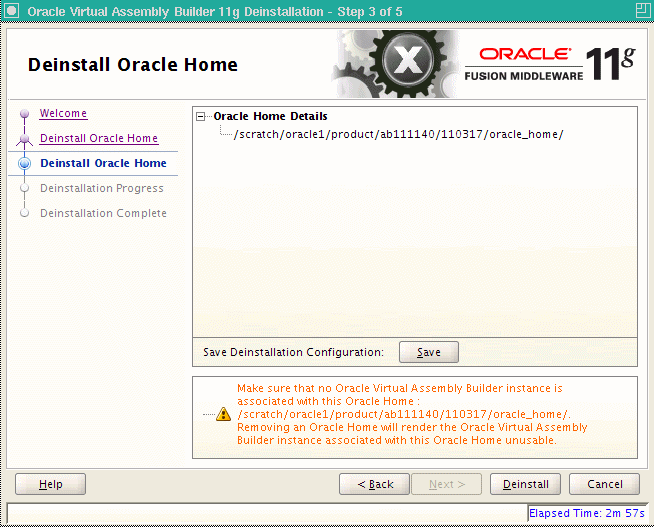Click the Oracle Fusion Middleware 11g logo

tap(549, 64)
